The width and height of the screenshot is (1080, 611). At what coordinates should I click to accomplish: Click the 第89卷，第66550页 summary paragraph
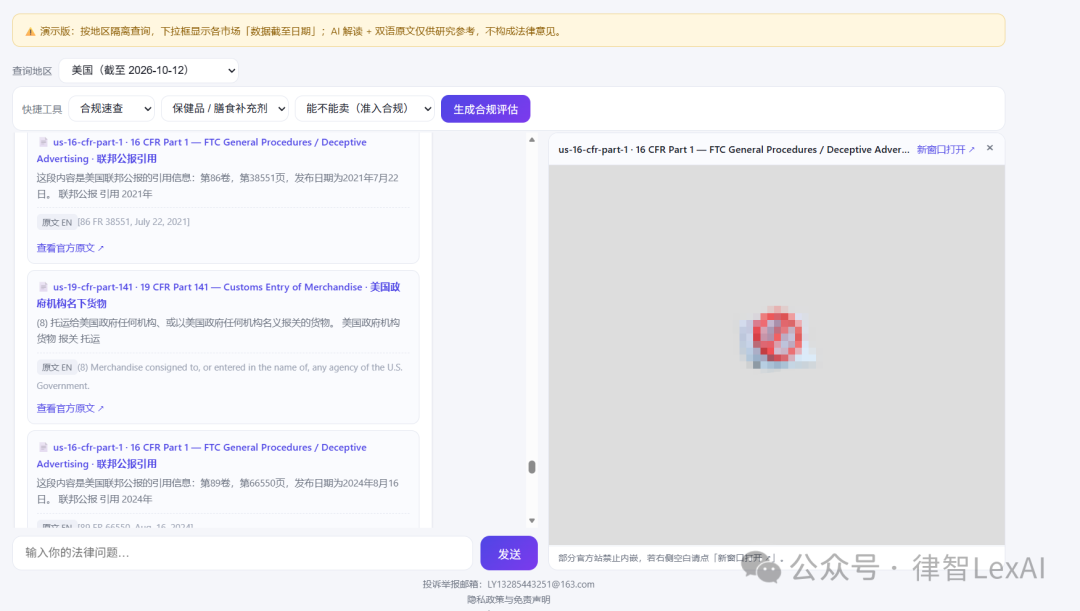pos(218,491)
